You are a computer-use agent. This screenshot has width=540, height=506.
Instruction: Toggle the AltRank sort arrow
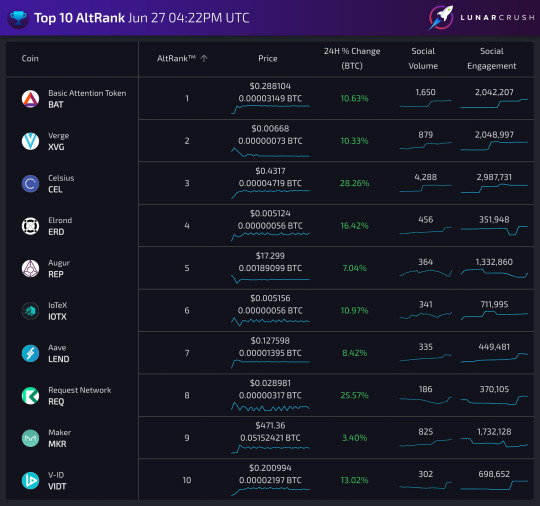click(204, 58)
